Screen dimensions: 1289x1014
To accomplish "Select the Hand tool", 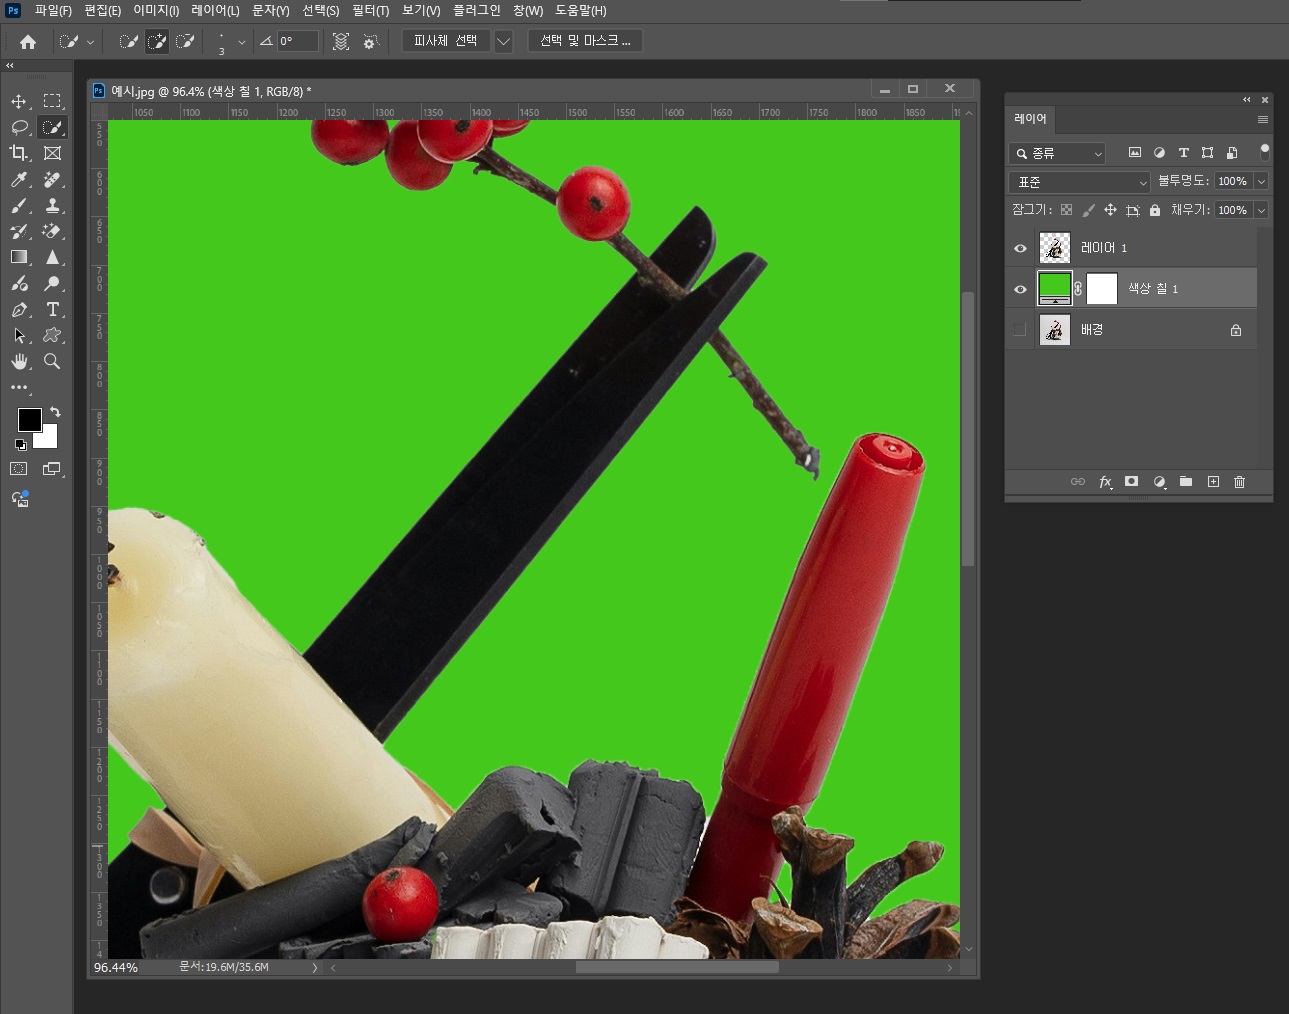I will coord(19,362).
